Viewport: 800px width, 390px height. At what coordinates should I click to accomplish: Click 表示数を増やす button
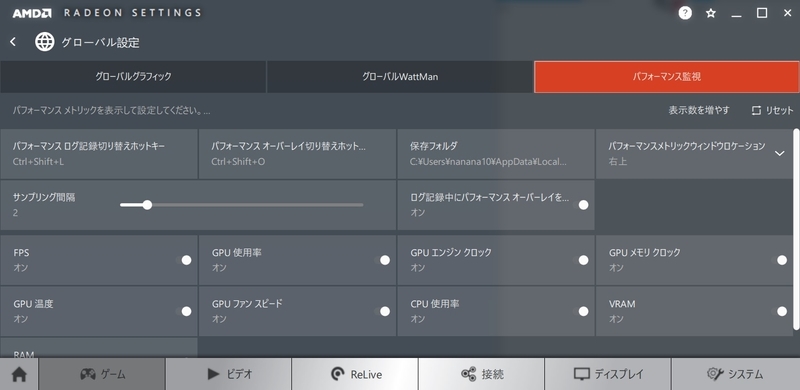tap(699, 110)
